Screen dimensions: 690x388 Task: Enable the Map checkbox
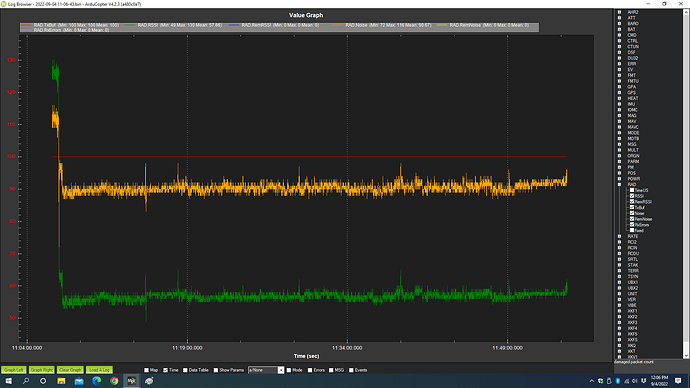147,370
